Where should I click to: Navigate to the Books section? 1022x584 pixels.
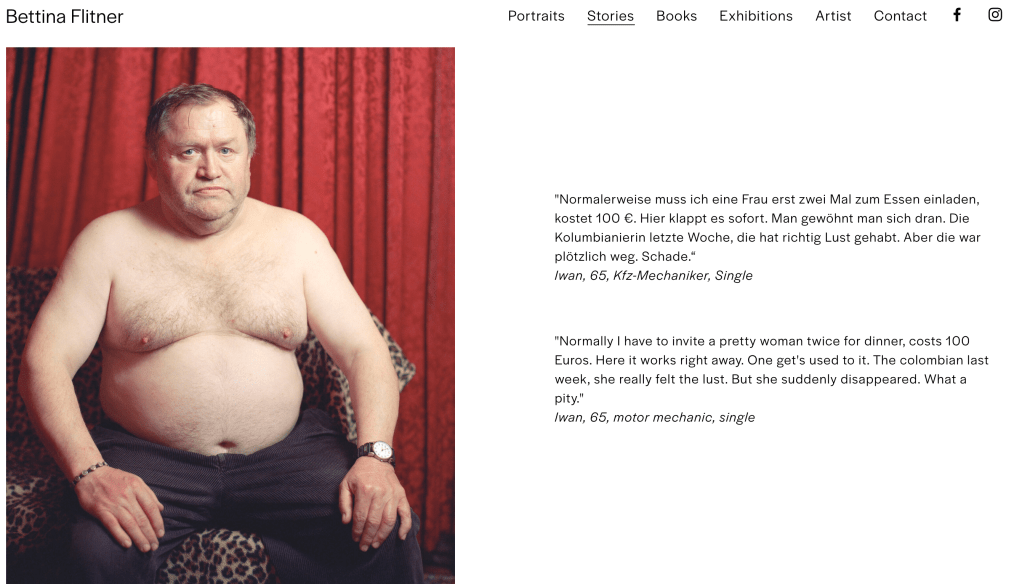tap(676, 16)
